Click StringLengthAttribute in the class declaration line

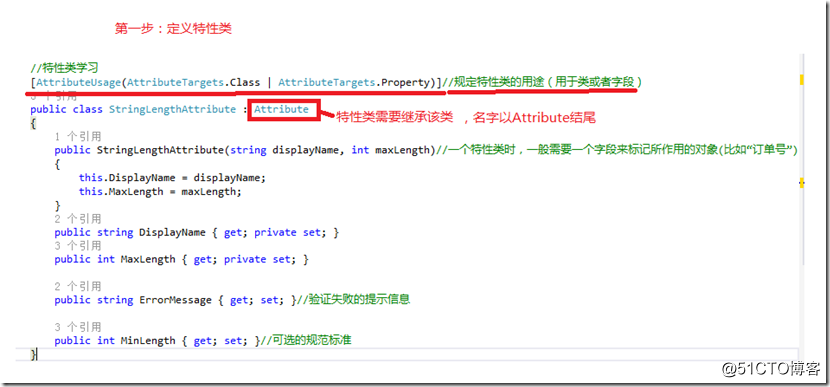[x=172, y=109]
